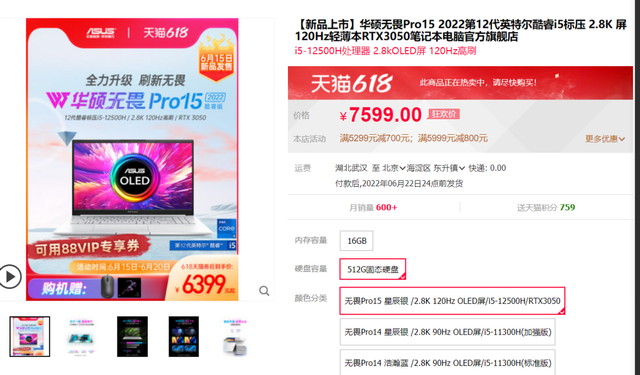The image size is (640, 375).
Task: Pick 无畏Pro15 星辰银 RTX3050 variant
Action: [452, 301]
